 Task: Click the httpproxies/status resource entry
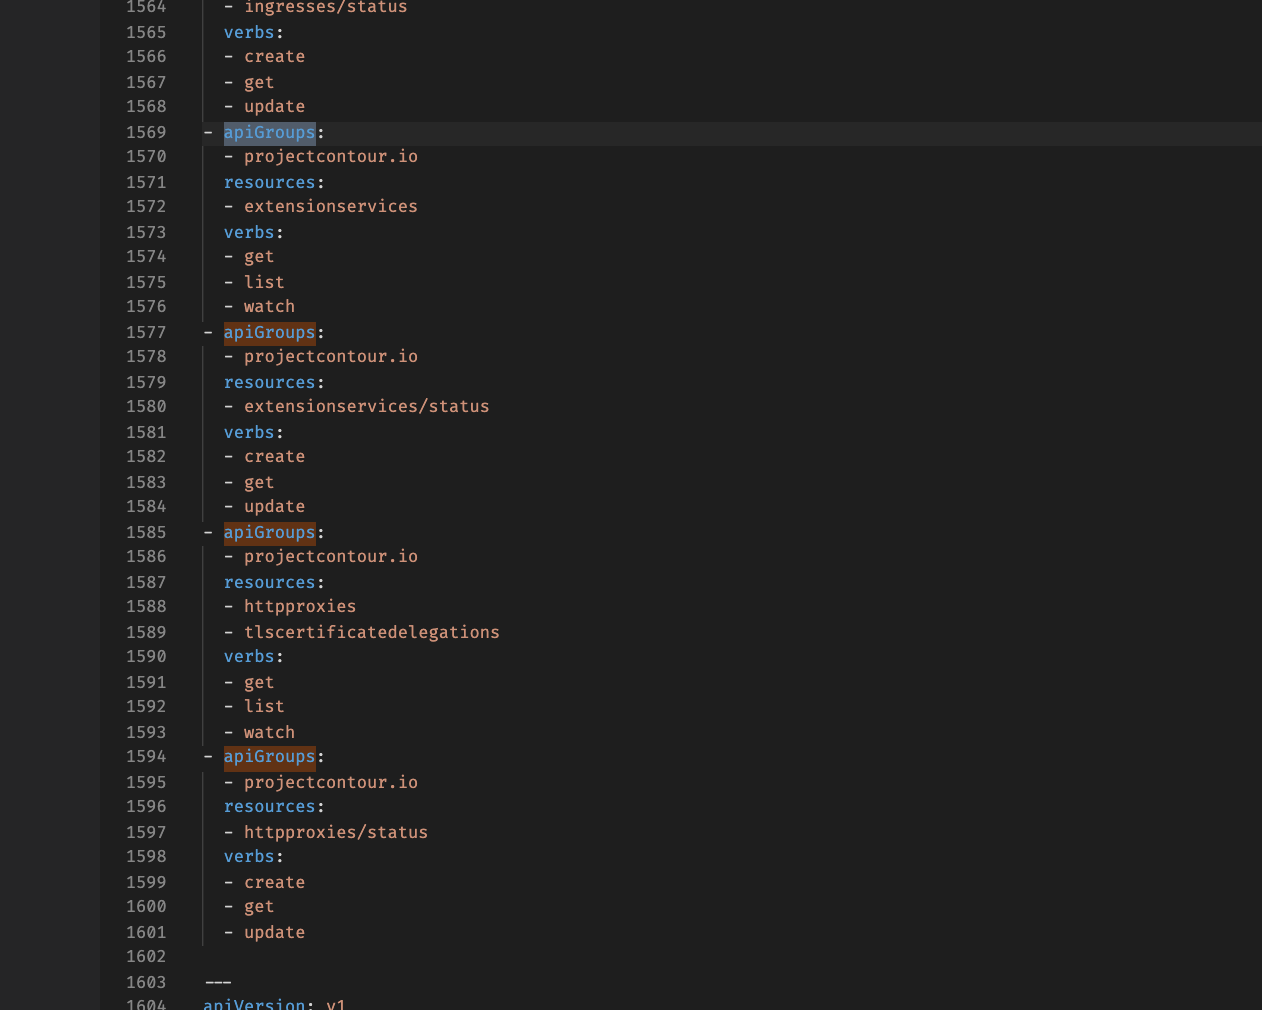pyautogui.click(x=336, y=832)
